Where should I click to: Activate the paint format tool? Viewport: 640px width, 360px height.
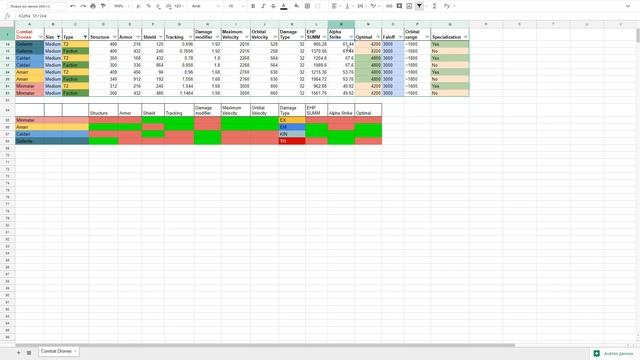(103, 6)
